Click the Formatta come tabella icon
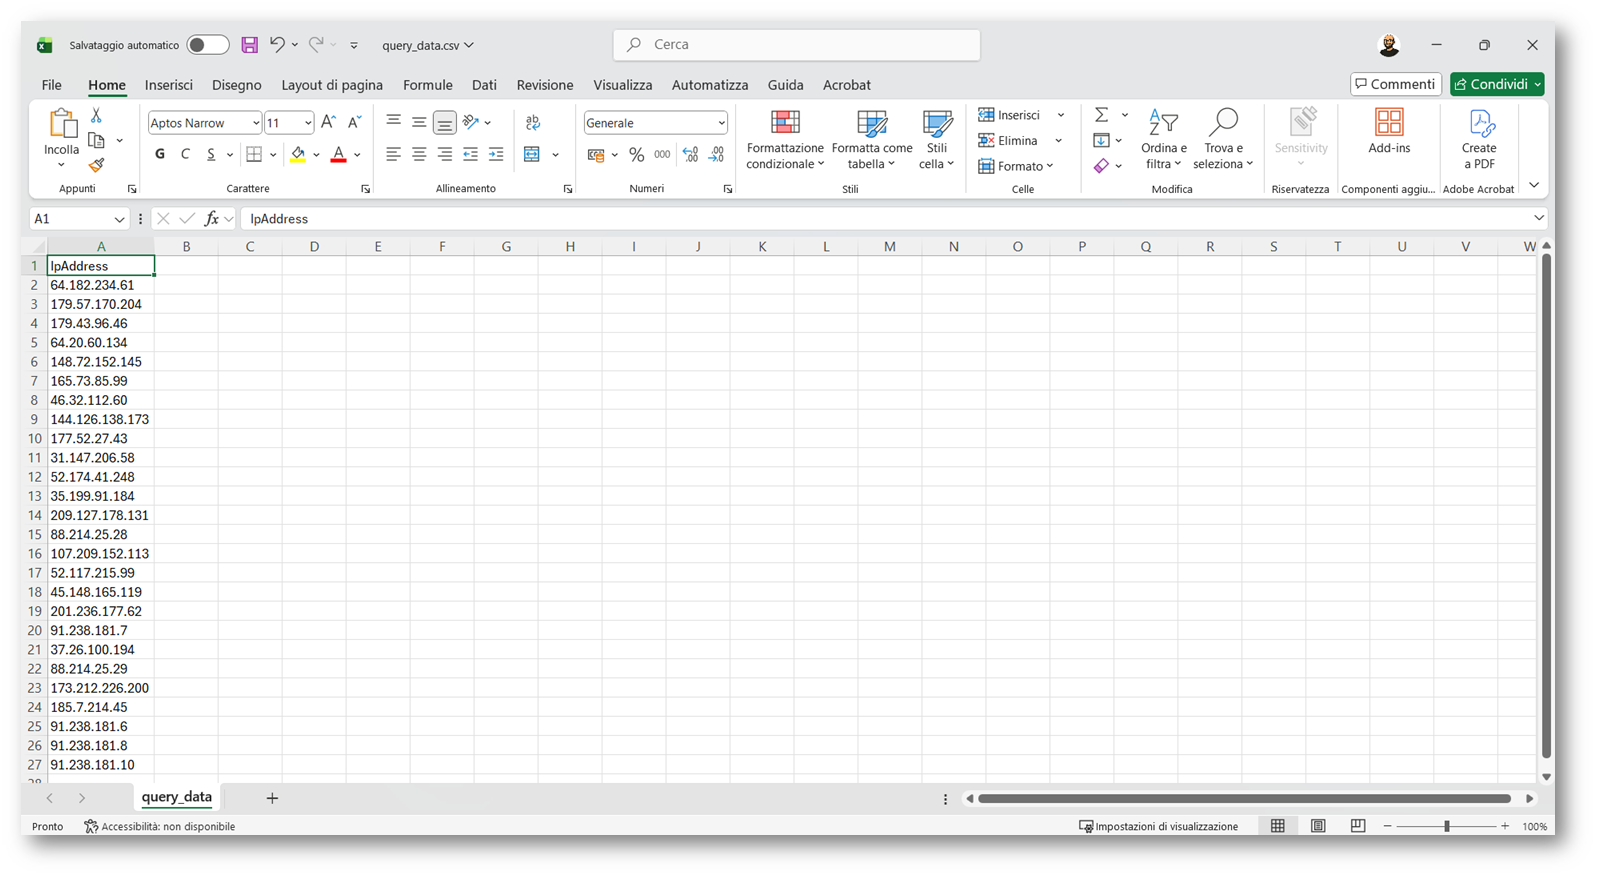This screenshot has width=1597, height=877. 871,140
